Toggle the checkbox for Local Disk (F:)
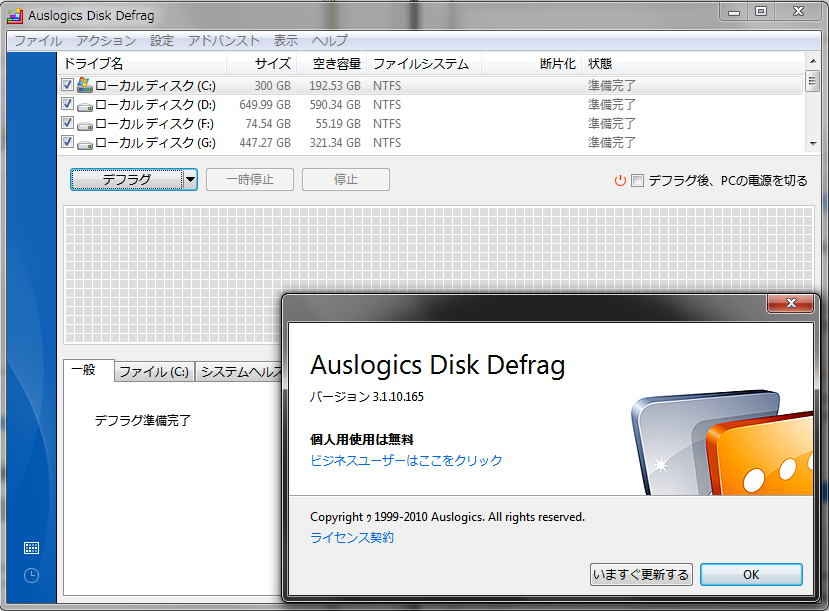The height and width of the screenshot is (611, 829). 67,123
